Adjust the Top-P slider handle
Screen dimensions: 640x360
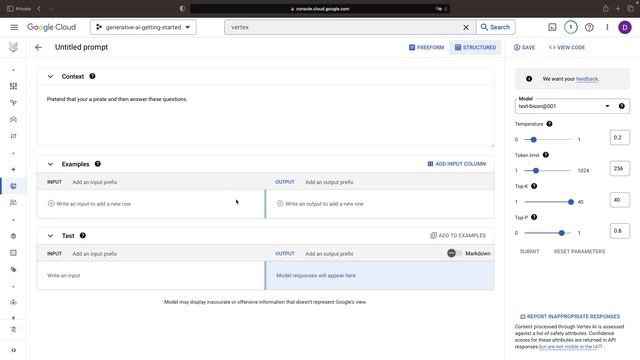(x=562, y=233)
